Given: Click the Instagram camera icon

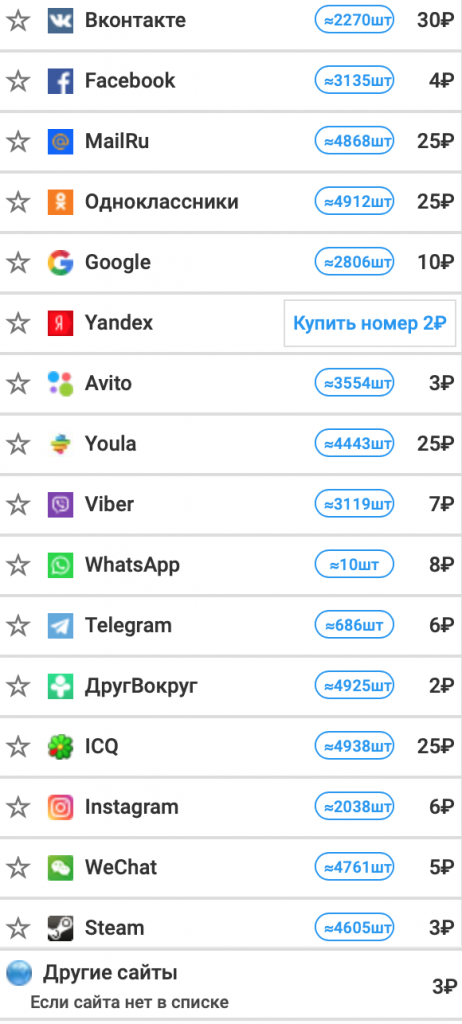Looking at the screenshot, I should tap(60, 807).
